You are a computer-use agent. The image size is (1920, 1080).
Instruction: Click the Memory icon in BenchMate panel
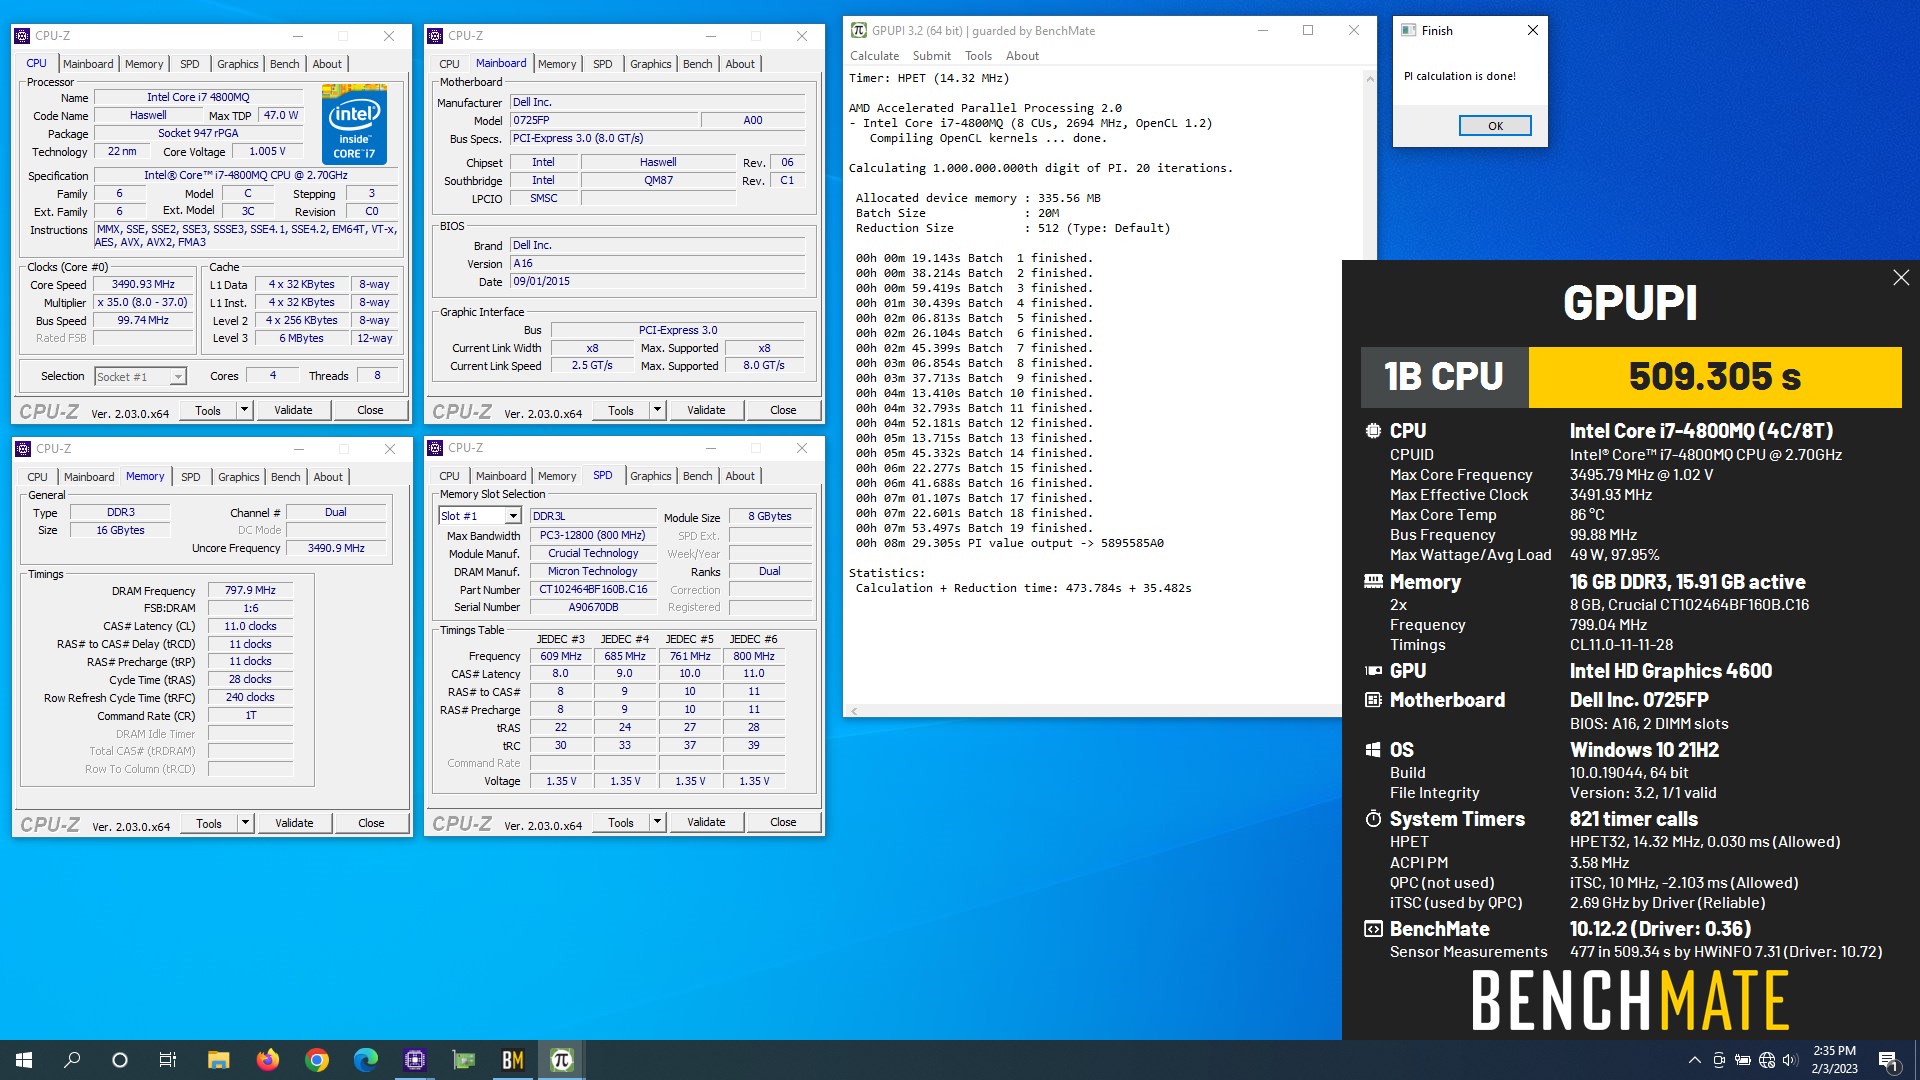1373,581
